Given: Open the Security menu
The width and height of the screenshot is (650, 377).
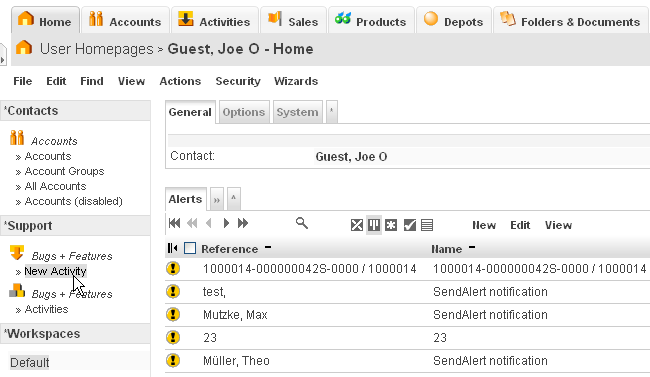Looking at the screenshot, I should [238, 81].
